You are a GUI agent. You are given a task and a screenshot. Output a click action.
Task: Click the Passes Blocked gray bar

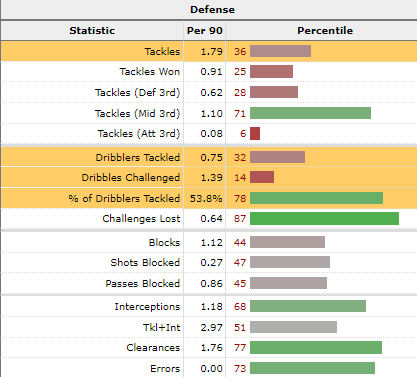click(288, 283)
